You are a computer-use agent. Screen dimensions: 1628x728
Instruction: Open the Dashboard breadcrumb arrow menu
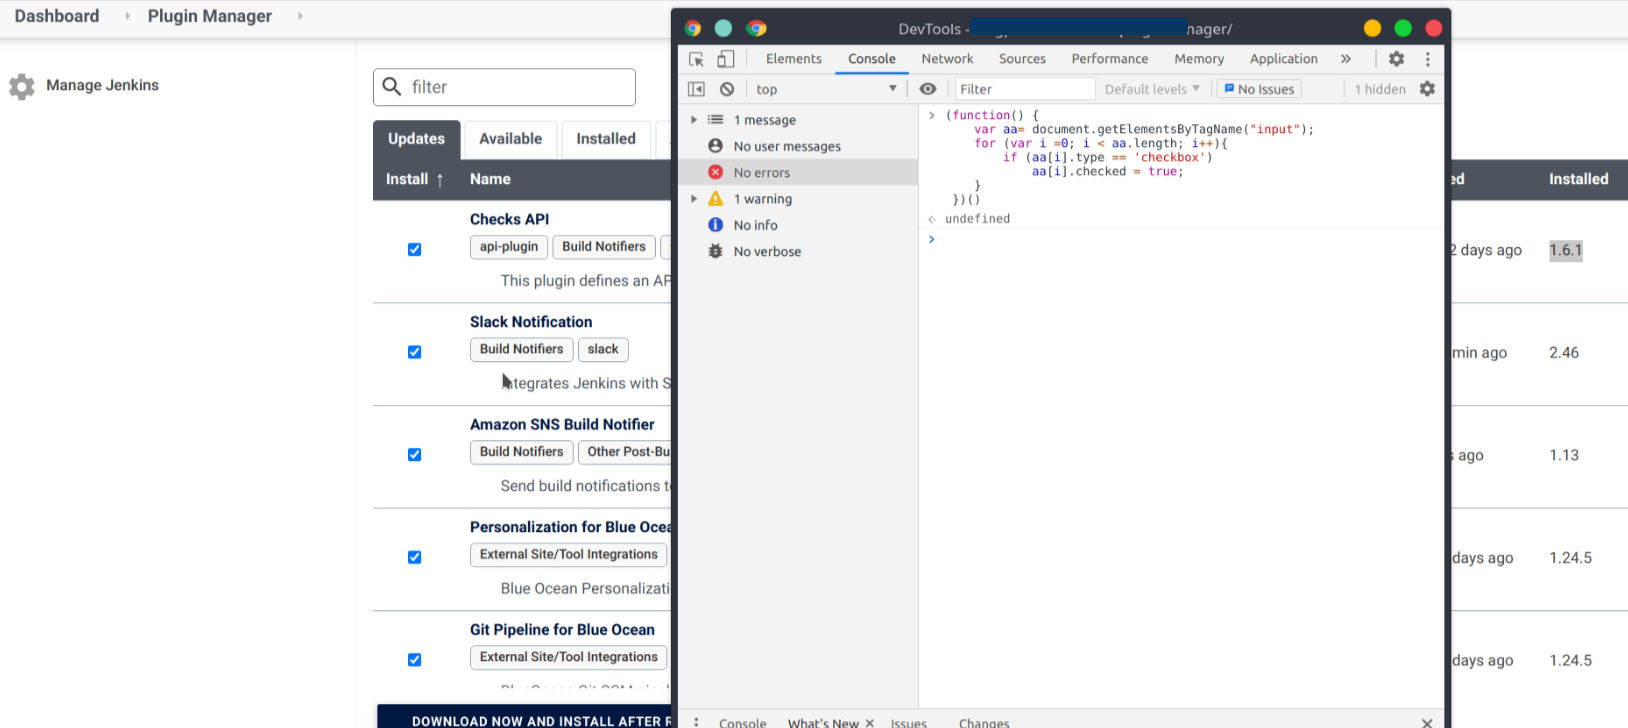tap(128, 16)
